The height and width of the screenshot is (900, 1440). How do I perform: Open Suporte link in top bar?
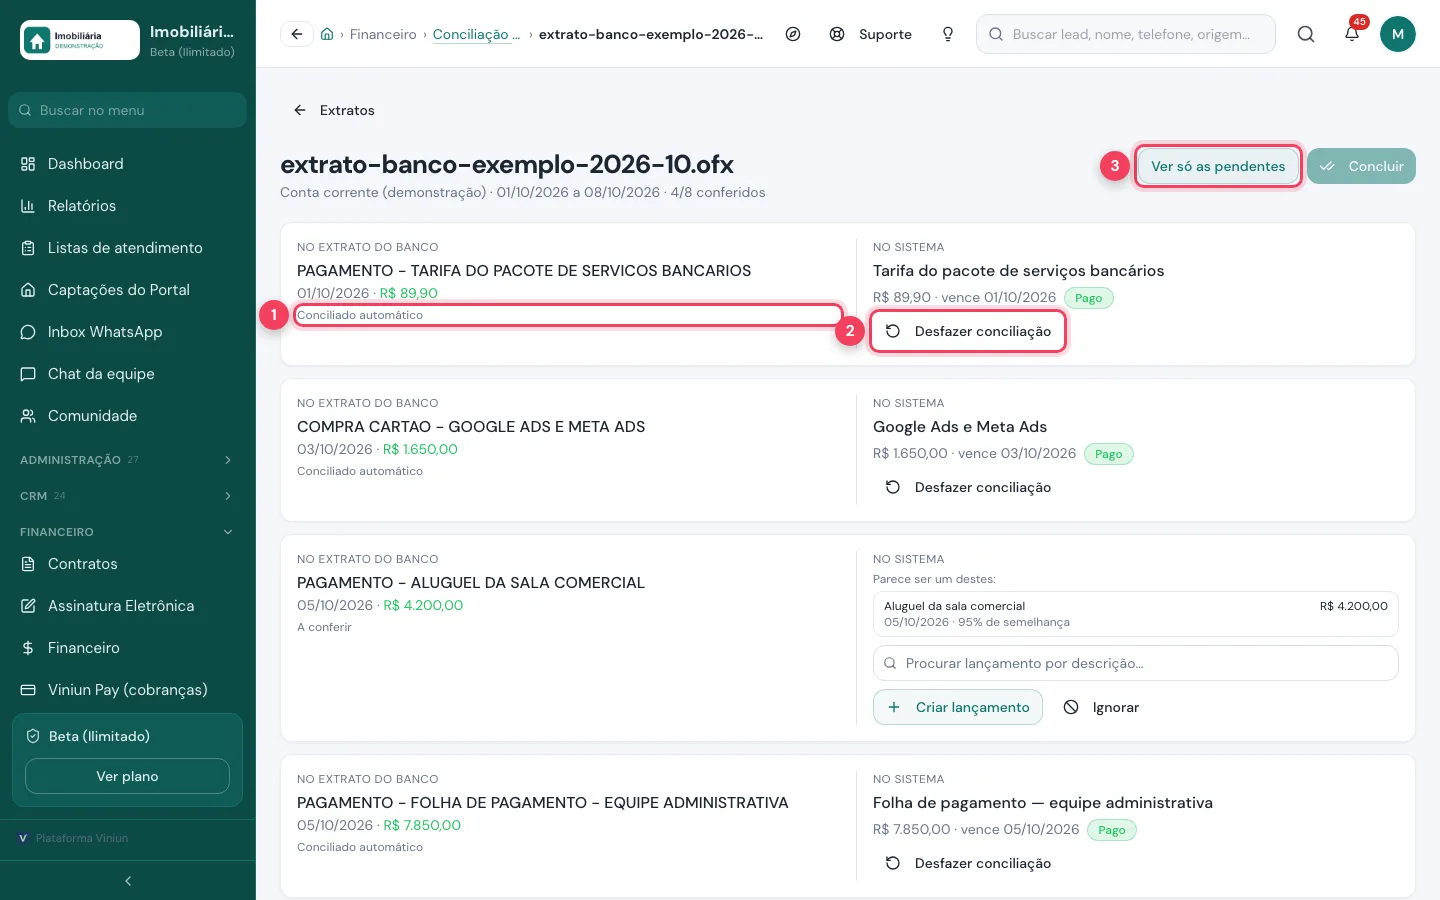point(871,34)
